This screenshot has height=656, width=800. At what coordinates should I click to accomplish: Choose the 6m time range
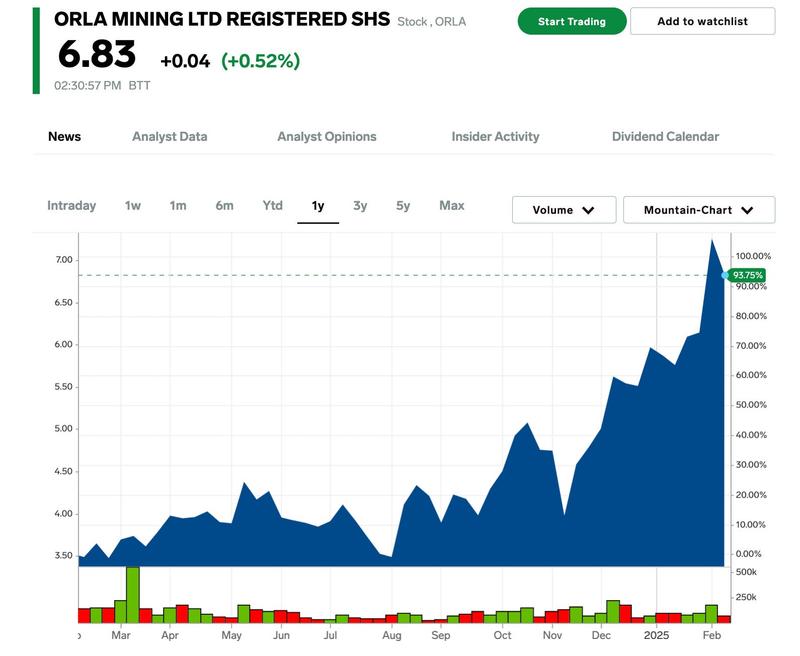point(224,206)
